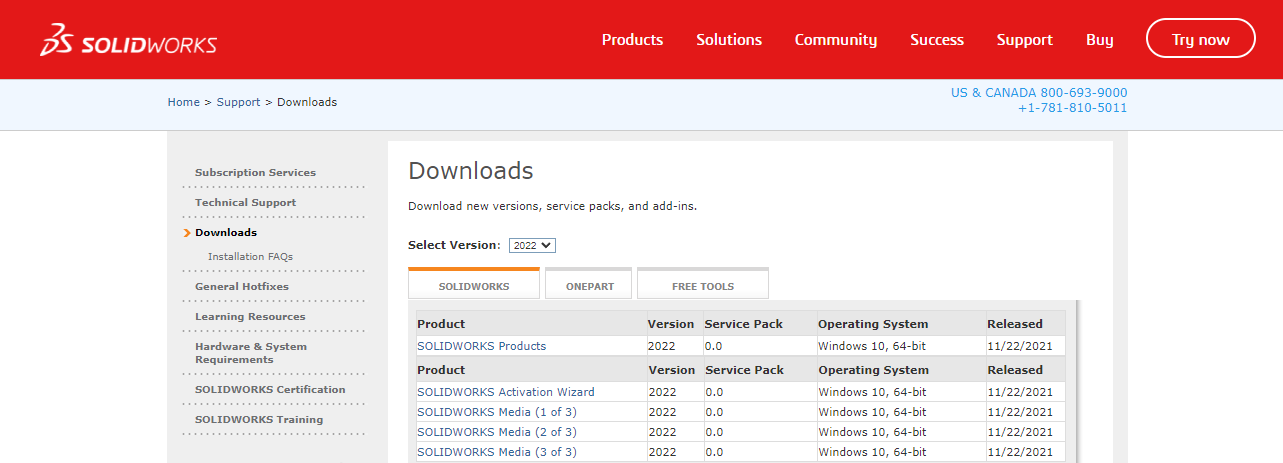The height and width of the screenshot is (463, 1283).
Task: Open the Support menu
Action: pyautogui.click(x=1025, y=40)
